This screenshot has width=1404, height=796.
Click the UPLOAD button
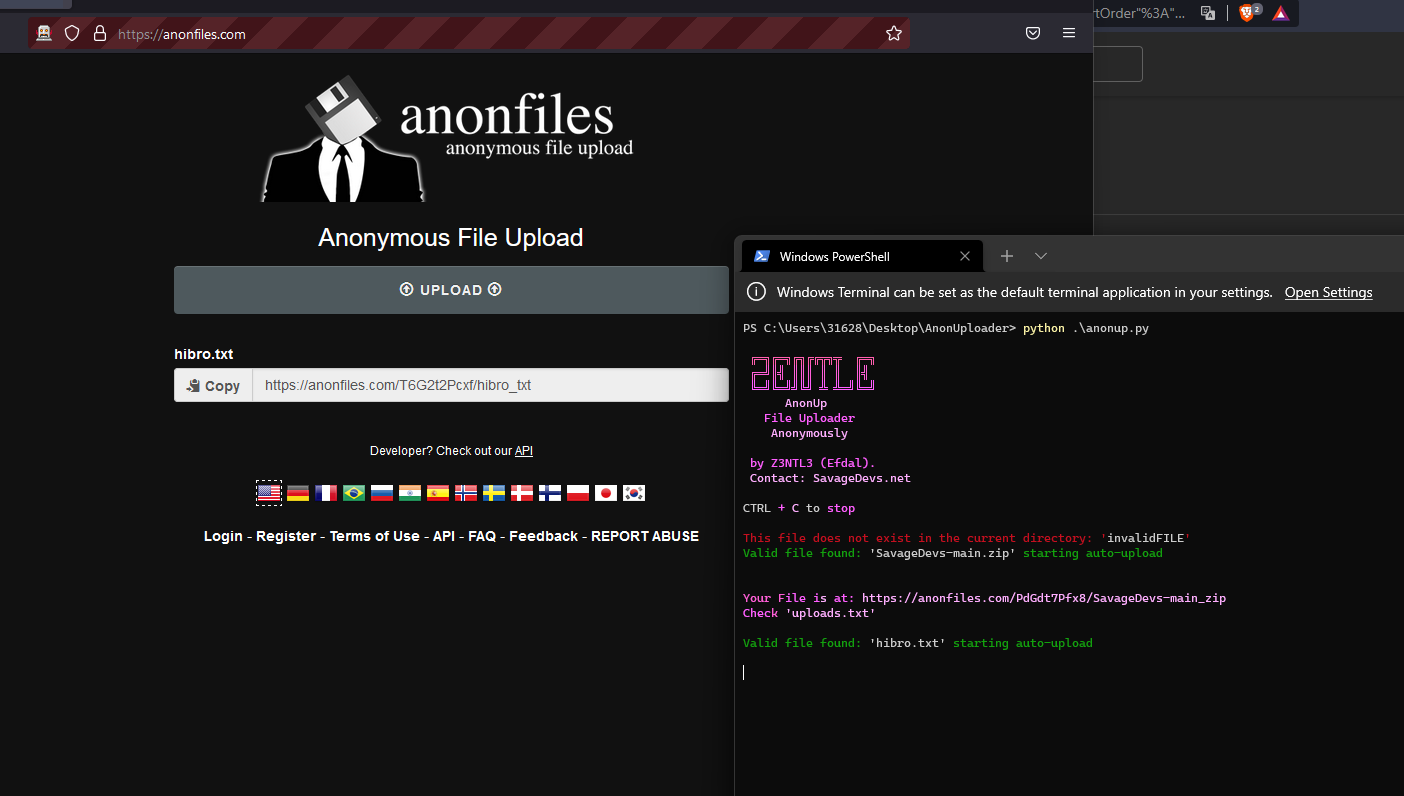451,290
